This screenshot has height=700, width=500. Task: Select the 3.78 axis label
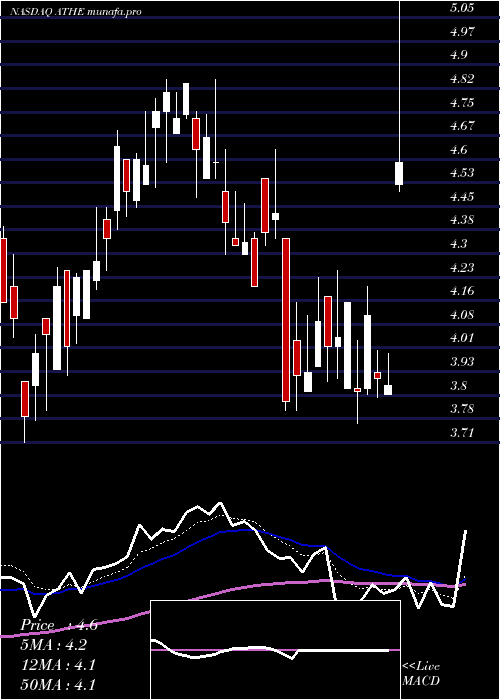[x=462, y=408]
